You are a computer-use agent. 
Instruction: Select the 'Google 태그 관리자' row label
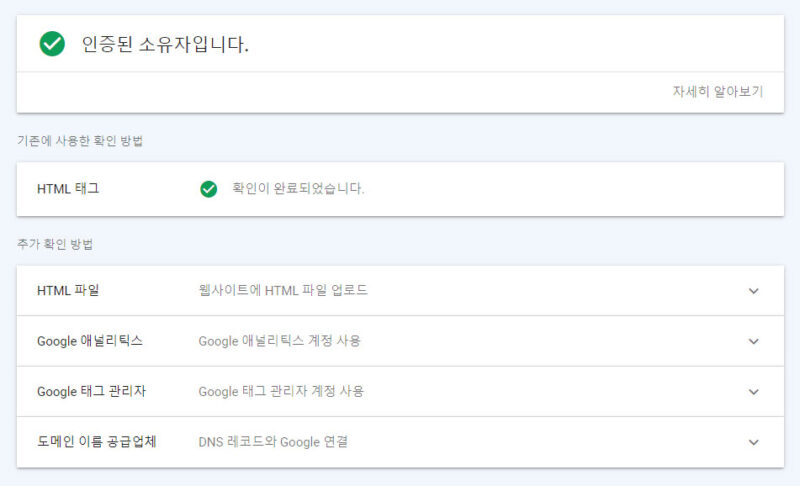[91, 391]
